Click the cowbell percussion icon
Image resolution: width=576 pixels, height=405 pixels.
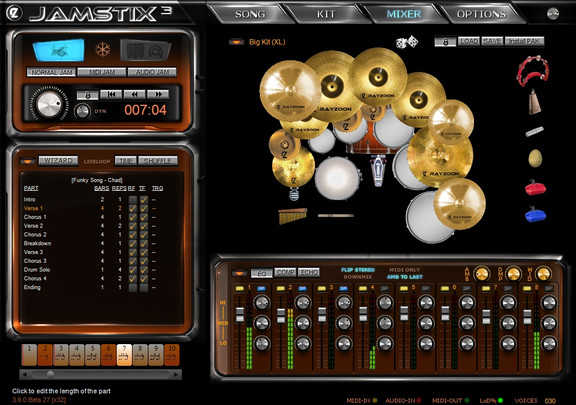click(535, 102)
